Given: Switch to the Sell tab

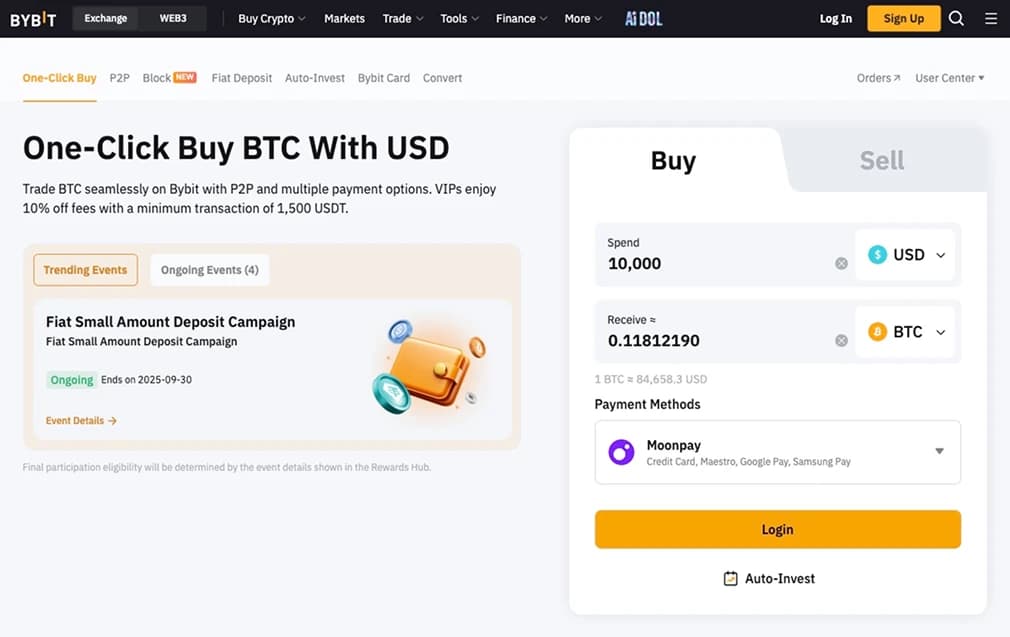Looking at the screenshot, I should [x=881, y=159].
